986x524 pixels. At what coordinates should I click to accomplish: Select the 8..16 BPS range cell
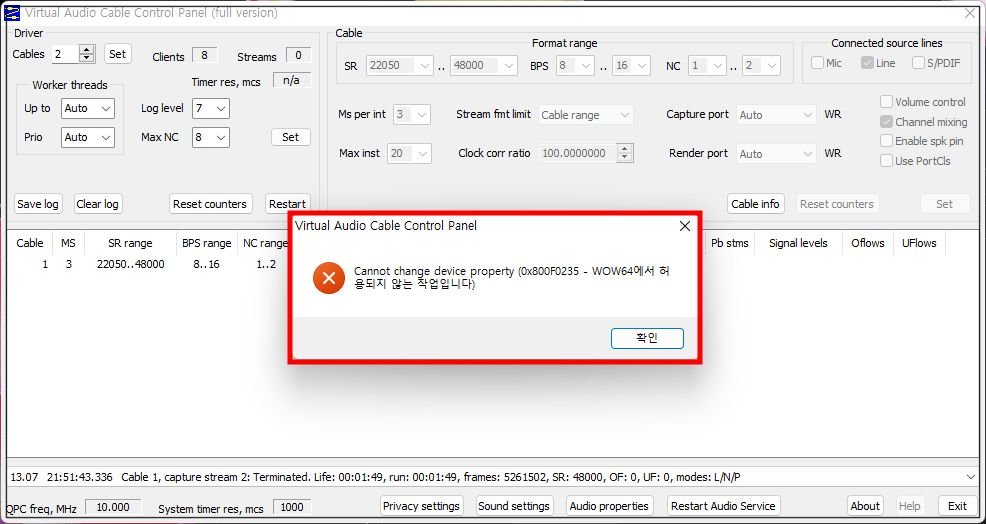[206, 264]
